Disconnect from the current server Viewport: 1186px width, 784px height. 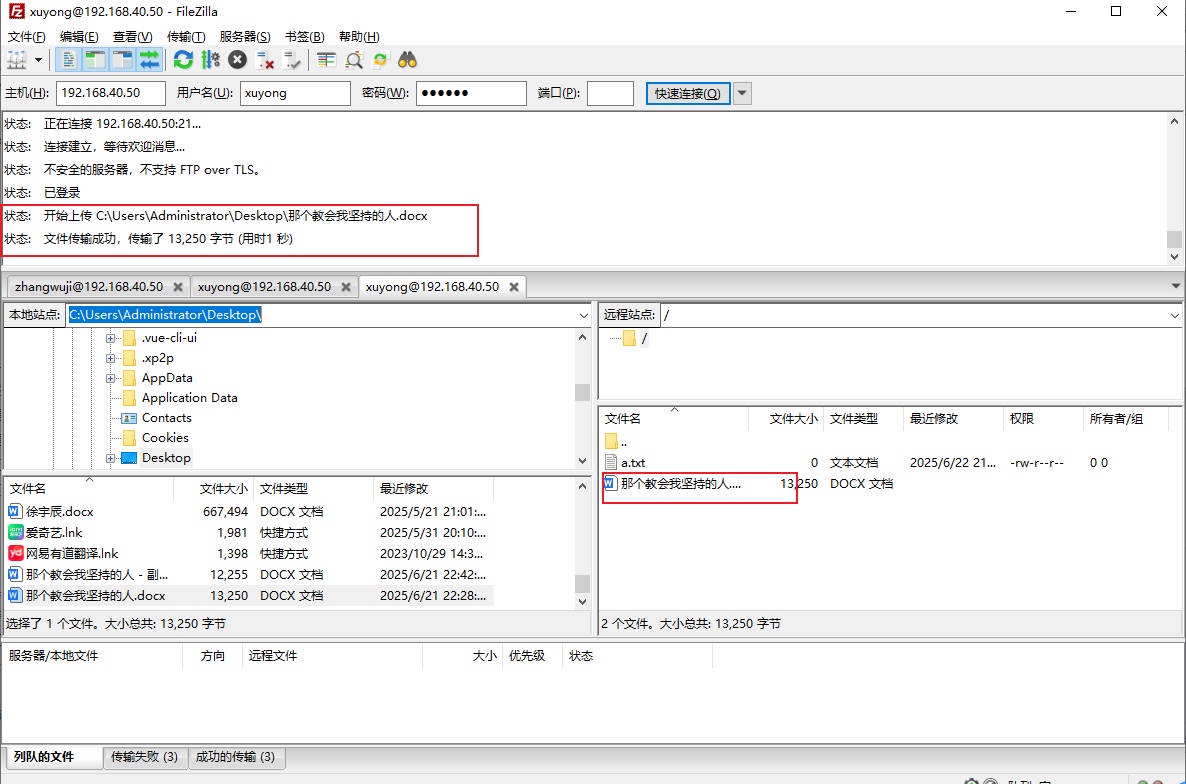click(265, 60)
